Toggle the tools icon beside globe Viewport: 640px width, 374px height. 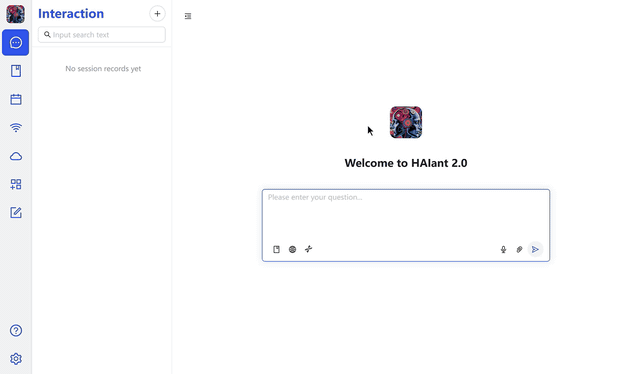pos(309,249)
